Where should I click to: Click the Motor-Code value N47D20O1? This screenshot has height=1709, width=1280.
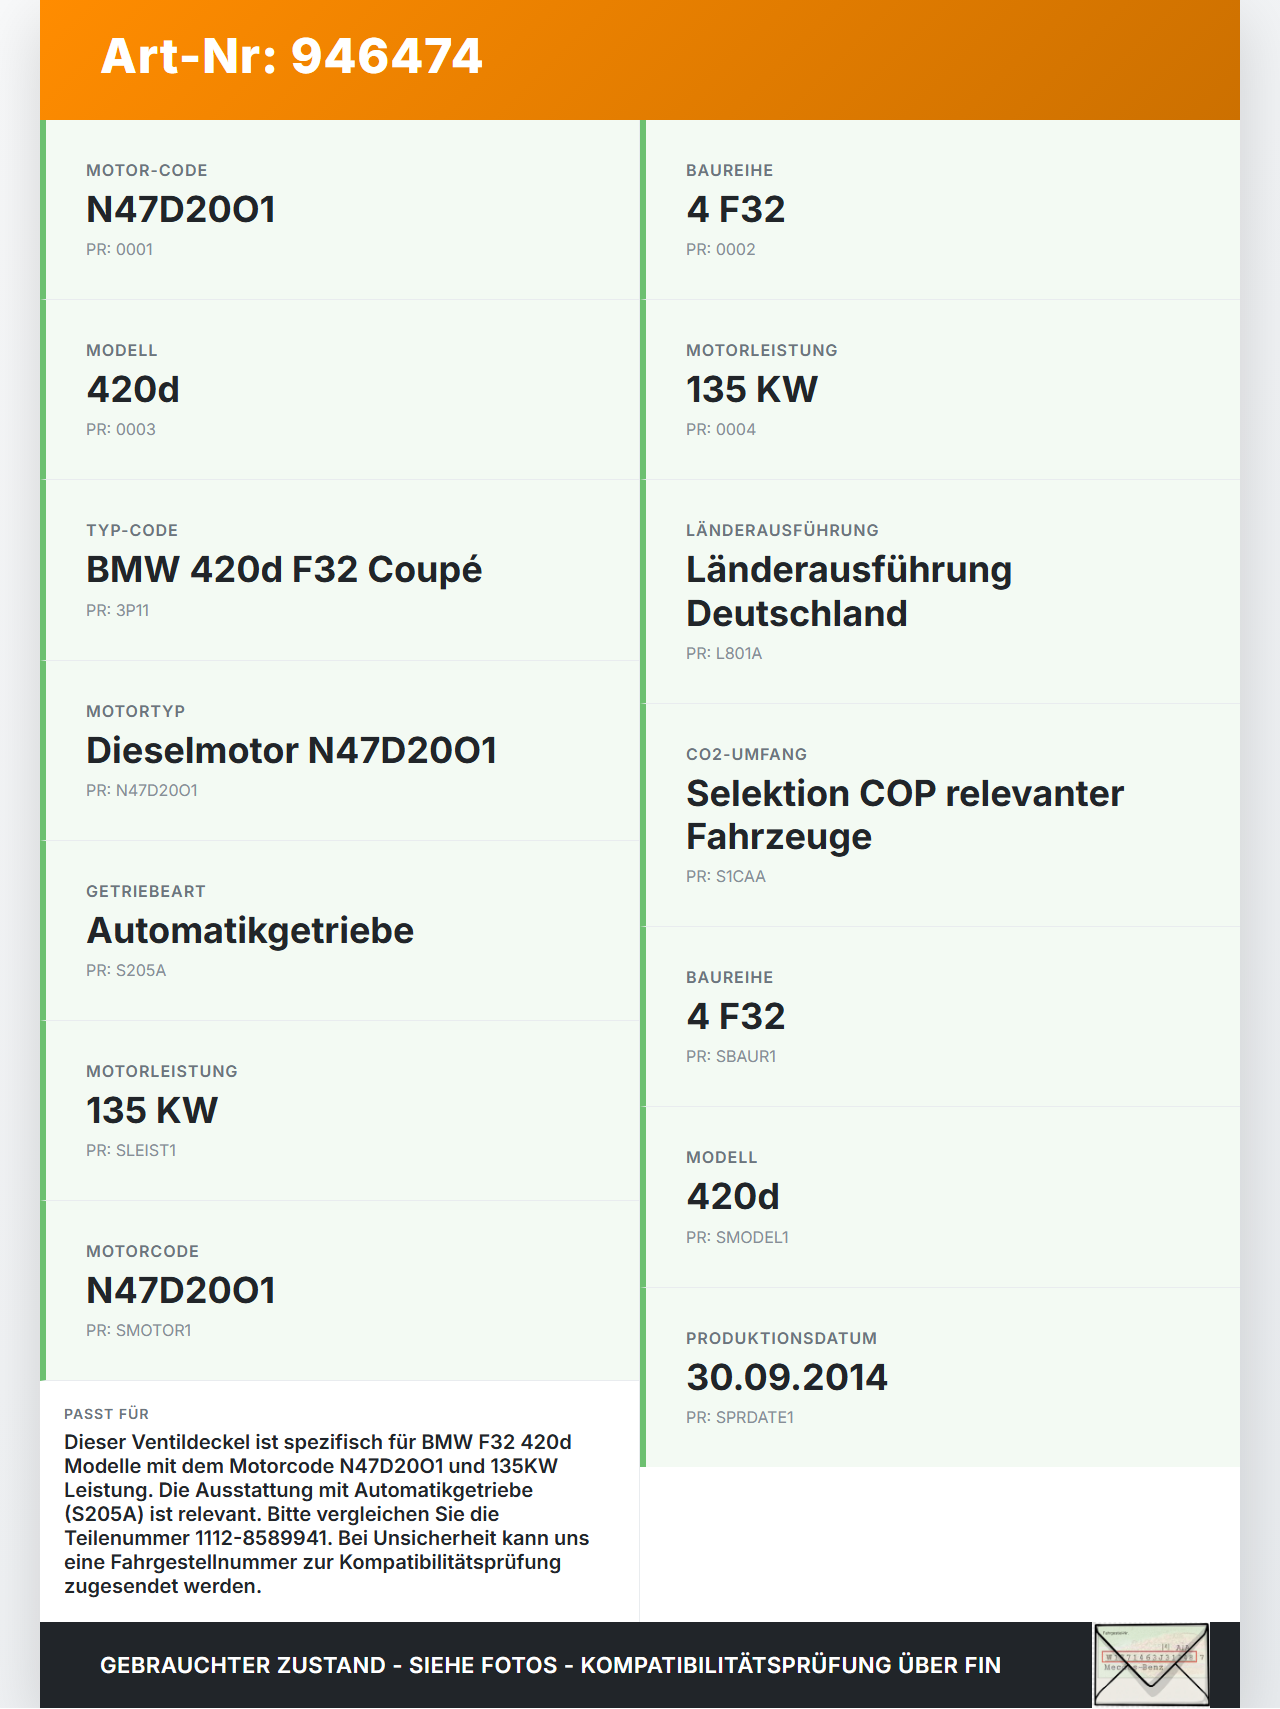coord(181,209)
